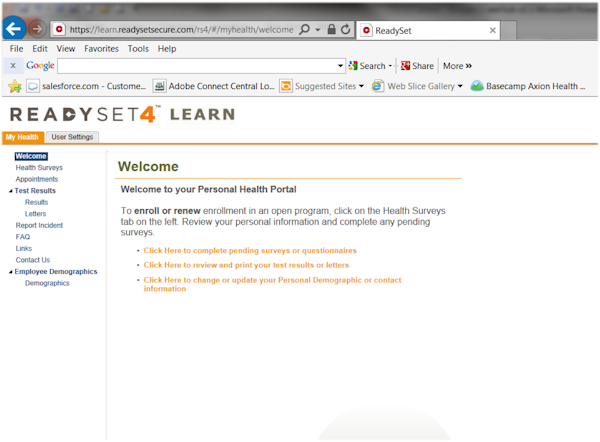The width and height of the screenshot is (600, 442).
Task: Open the Tools menu
Action: [x=138, y=49]
